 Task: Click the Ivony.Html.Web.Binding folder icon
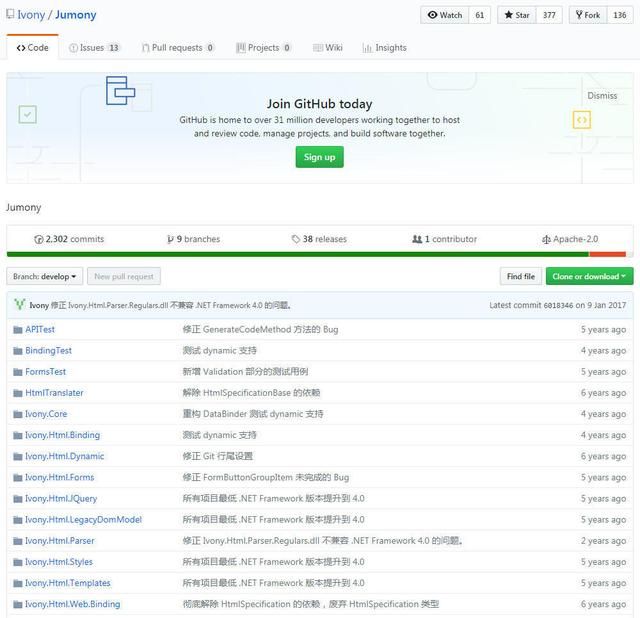pos(18,605)
